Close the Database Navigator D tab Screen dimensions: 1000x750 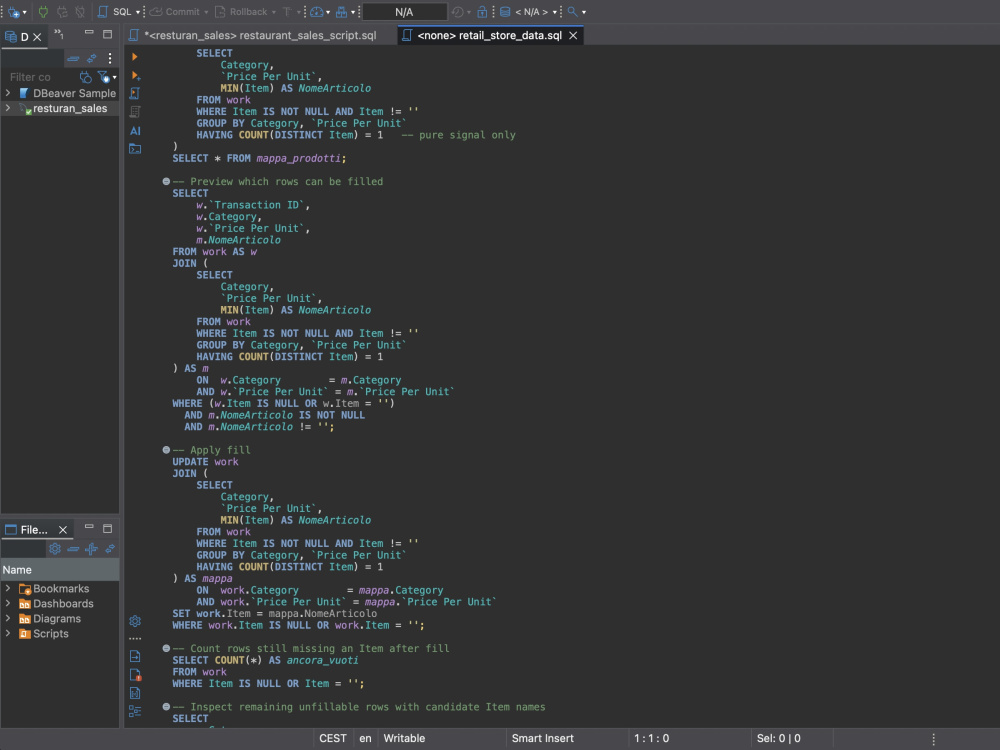[37, 37]
